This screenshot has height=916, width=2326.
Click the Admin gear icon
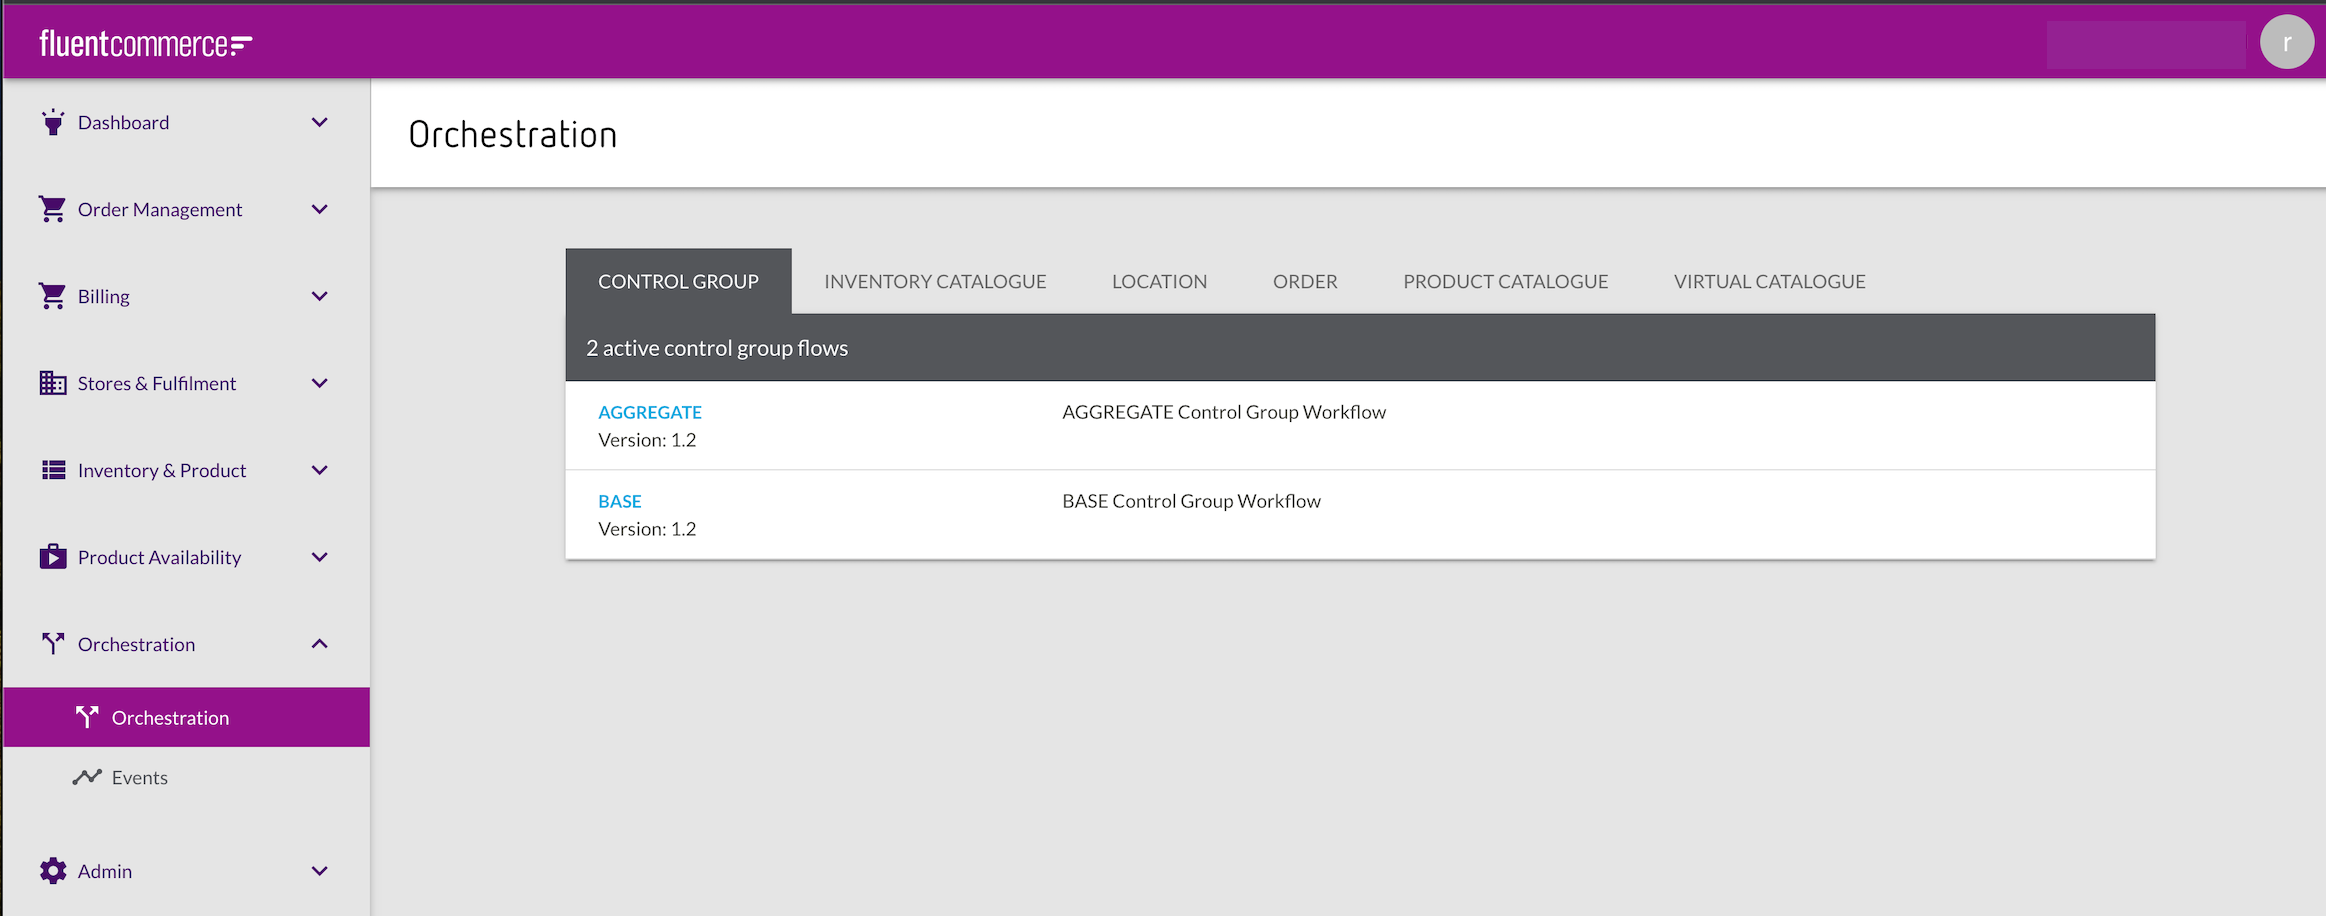click(53, 871)
